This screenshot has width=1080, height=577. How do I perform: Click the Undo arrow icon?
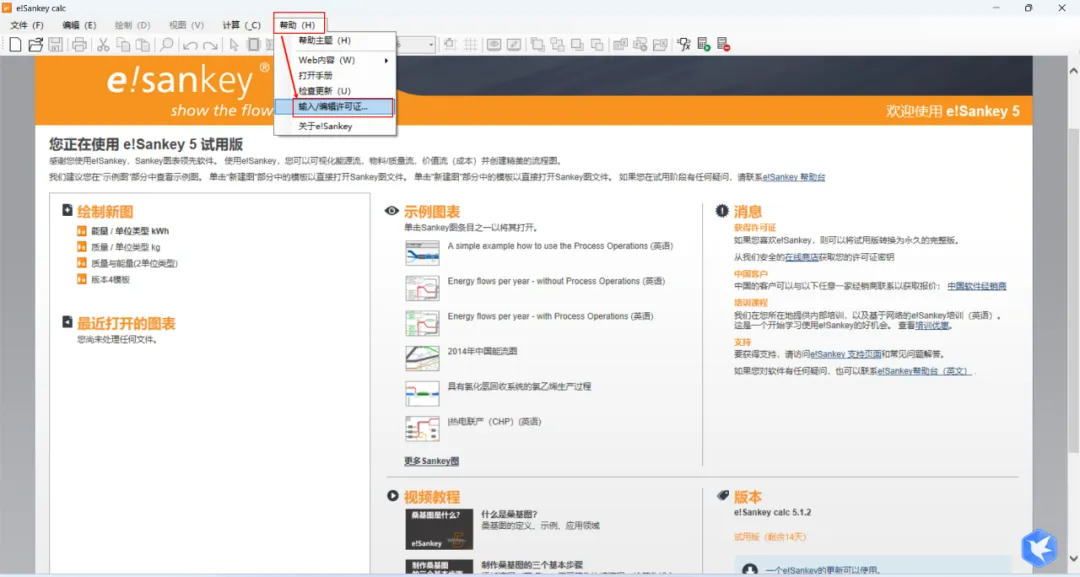coord(190,45)
